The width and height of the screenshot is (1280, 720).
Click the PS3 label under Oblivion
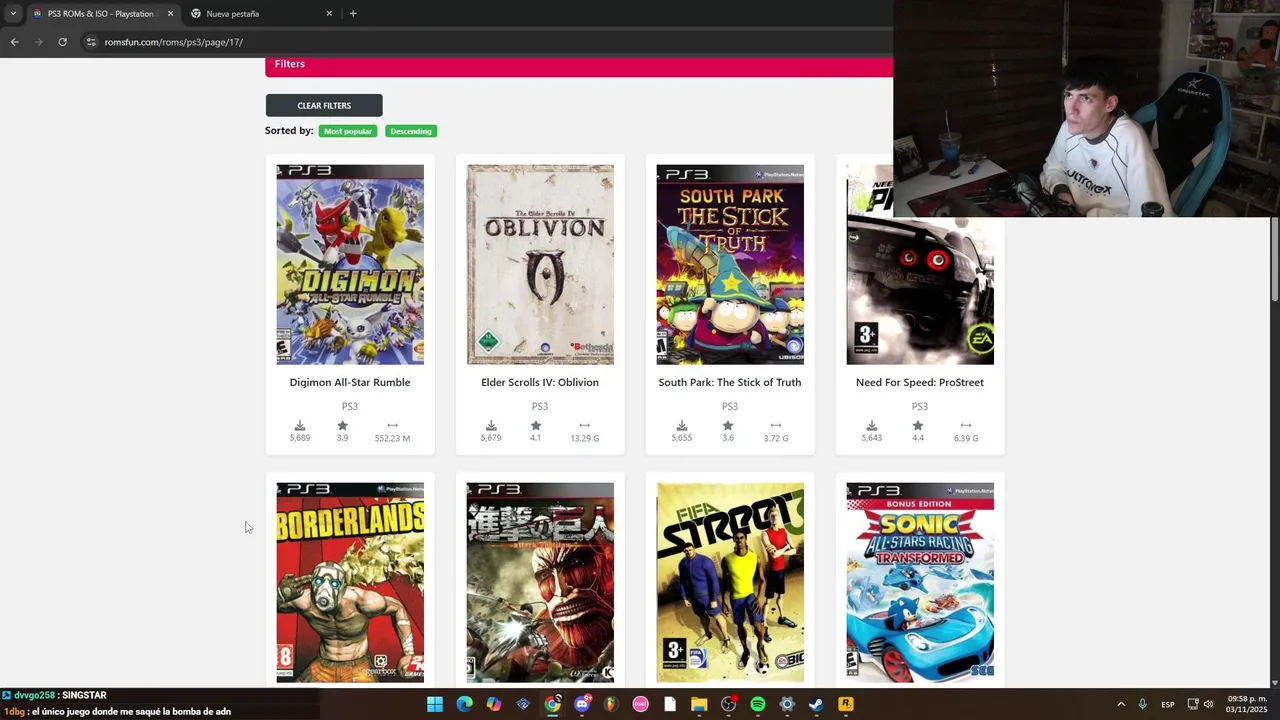point(540,406)
